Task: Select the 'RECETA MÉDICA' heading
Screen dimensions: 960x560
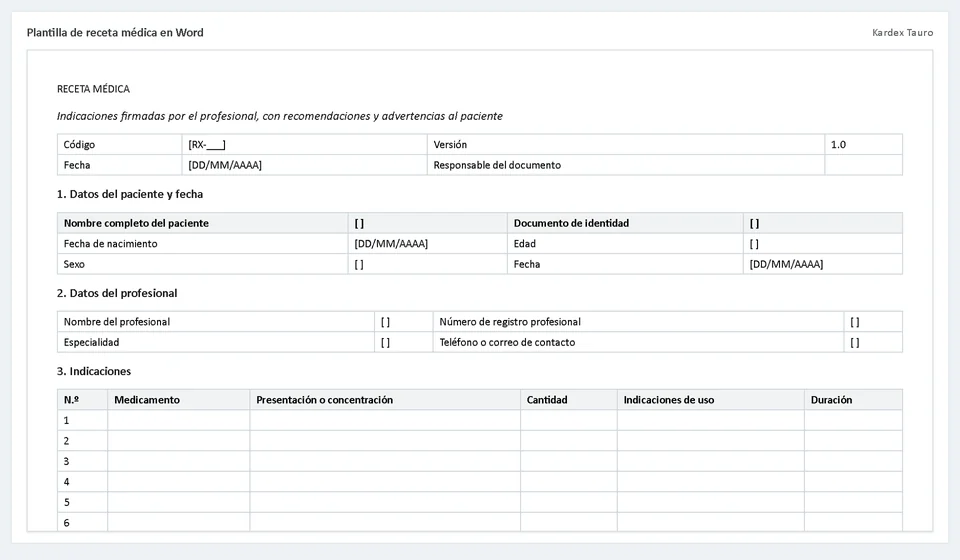Action: tap(93, 89)
